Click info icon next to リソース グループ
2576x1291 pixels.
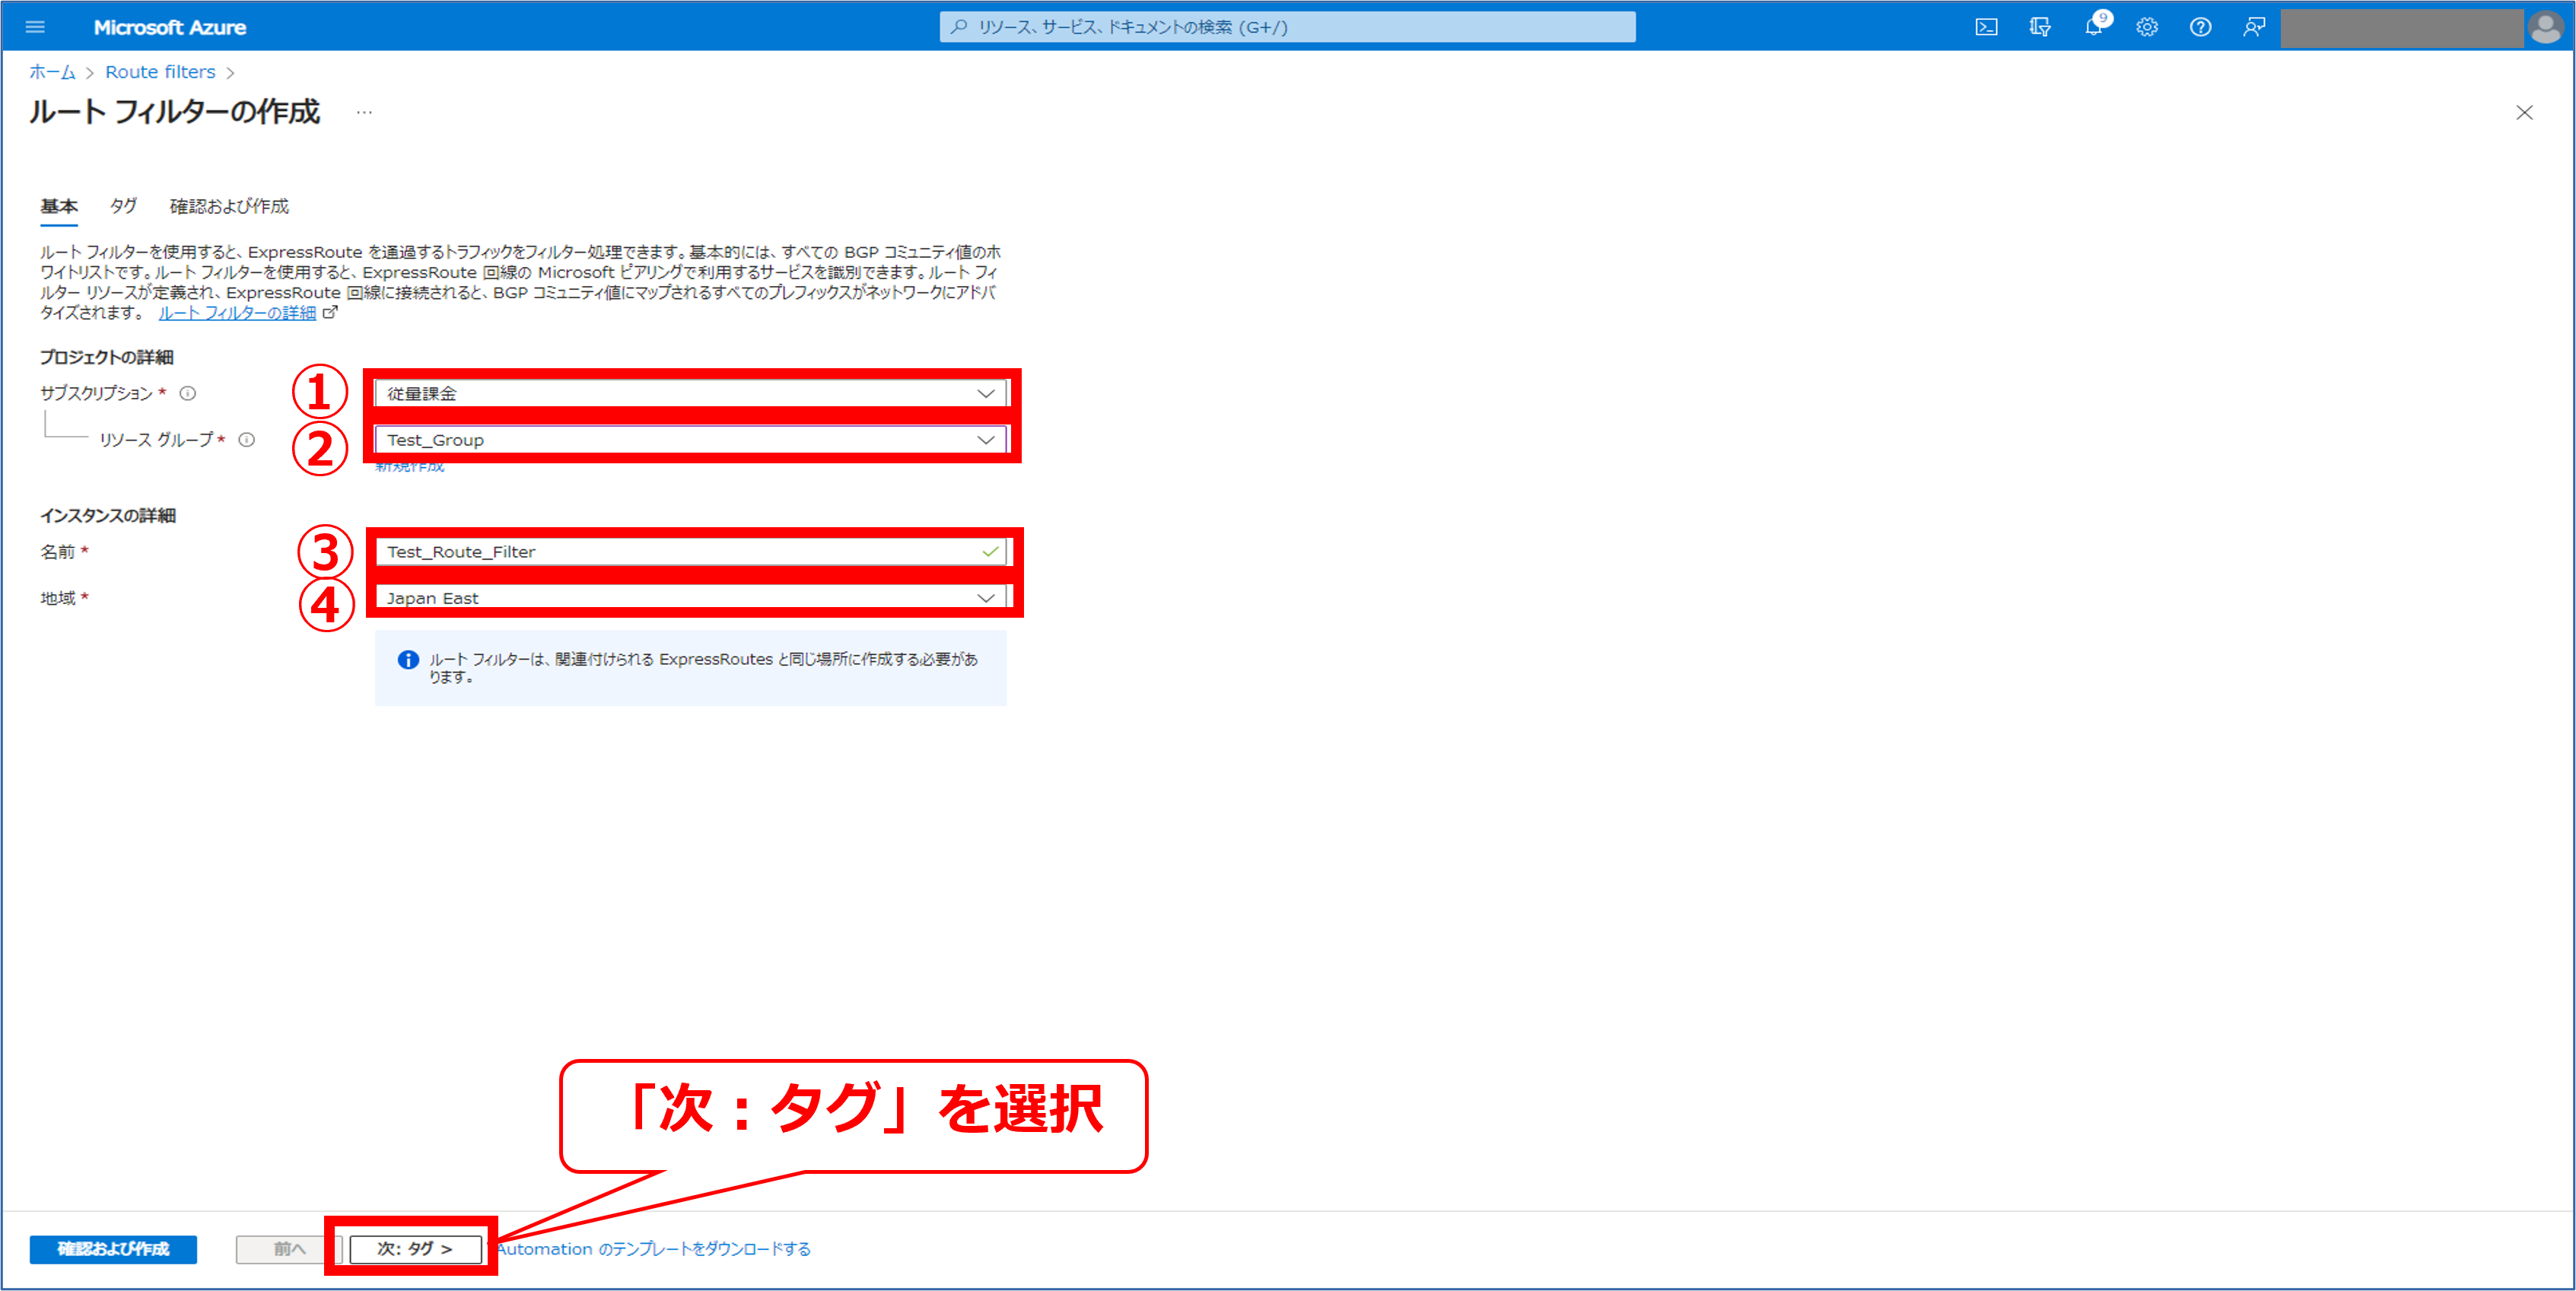(246, 439)
